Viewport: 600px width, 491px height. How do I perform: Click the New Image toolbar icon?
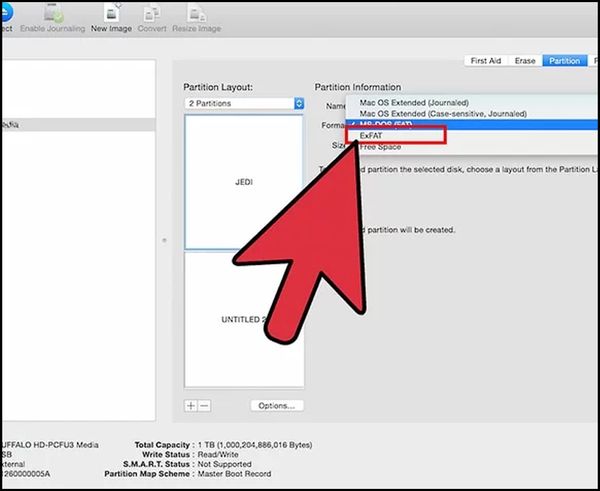[112, 15]
